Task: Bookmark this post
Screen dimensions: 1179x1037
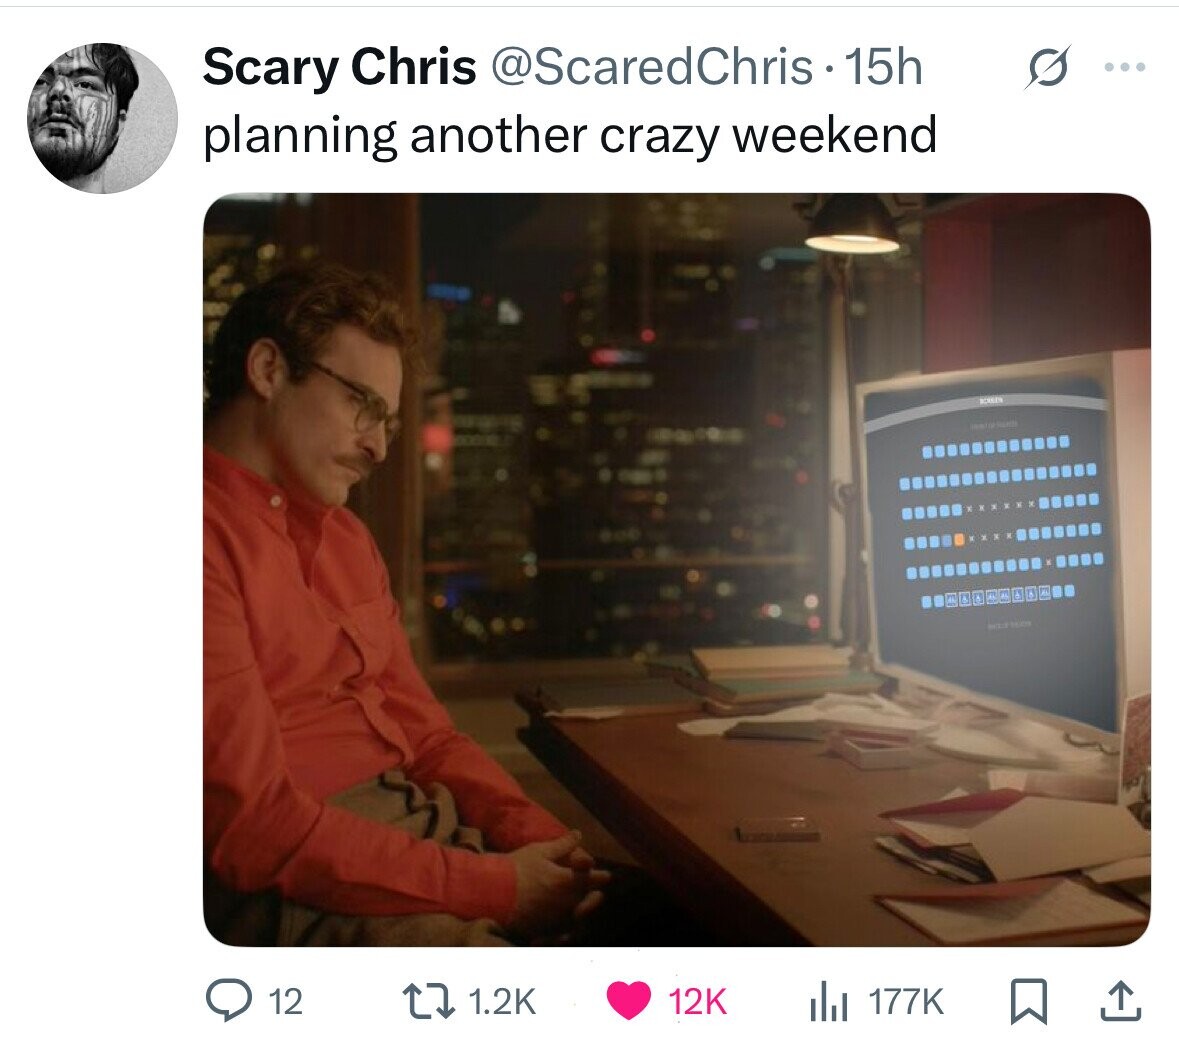Action: click(1029, 1002)
